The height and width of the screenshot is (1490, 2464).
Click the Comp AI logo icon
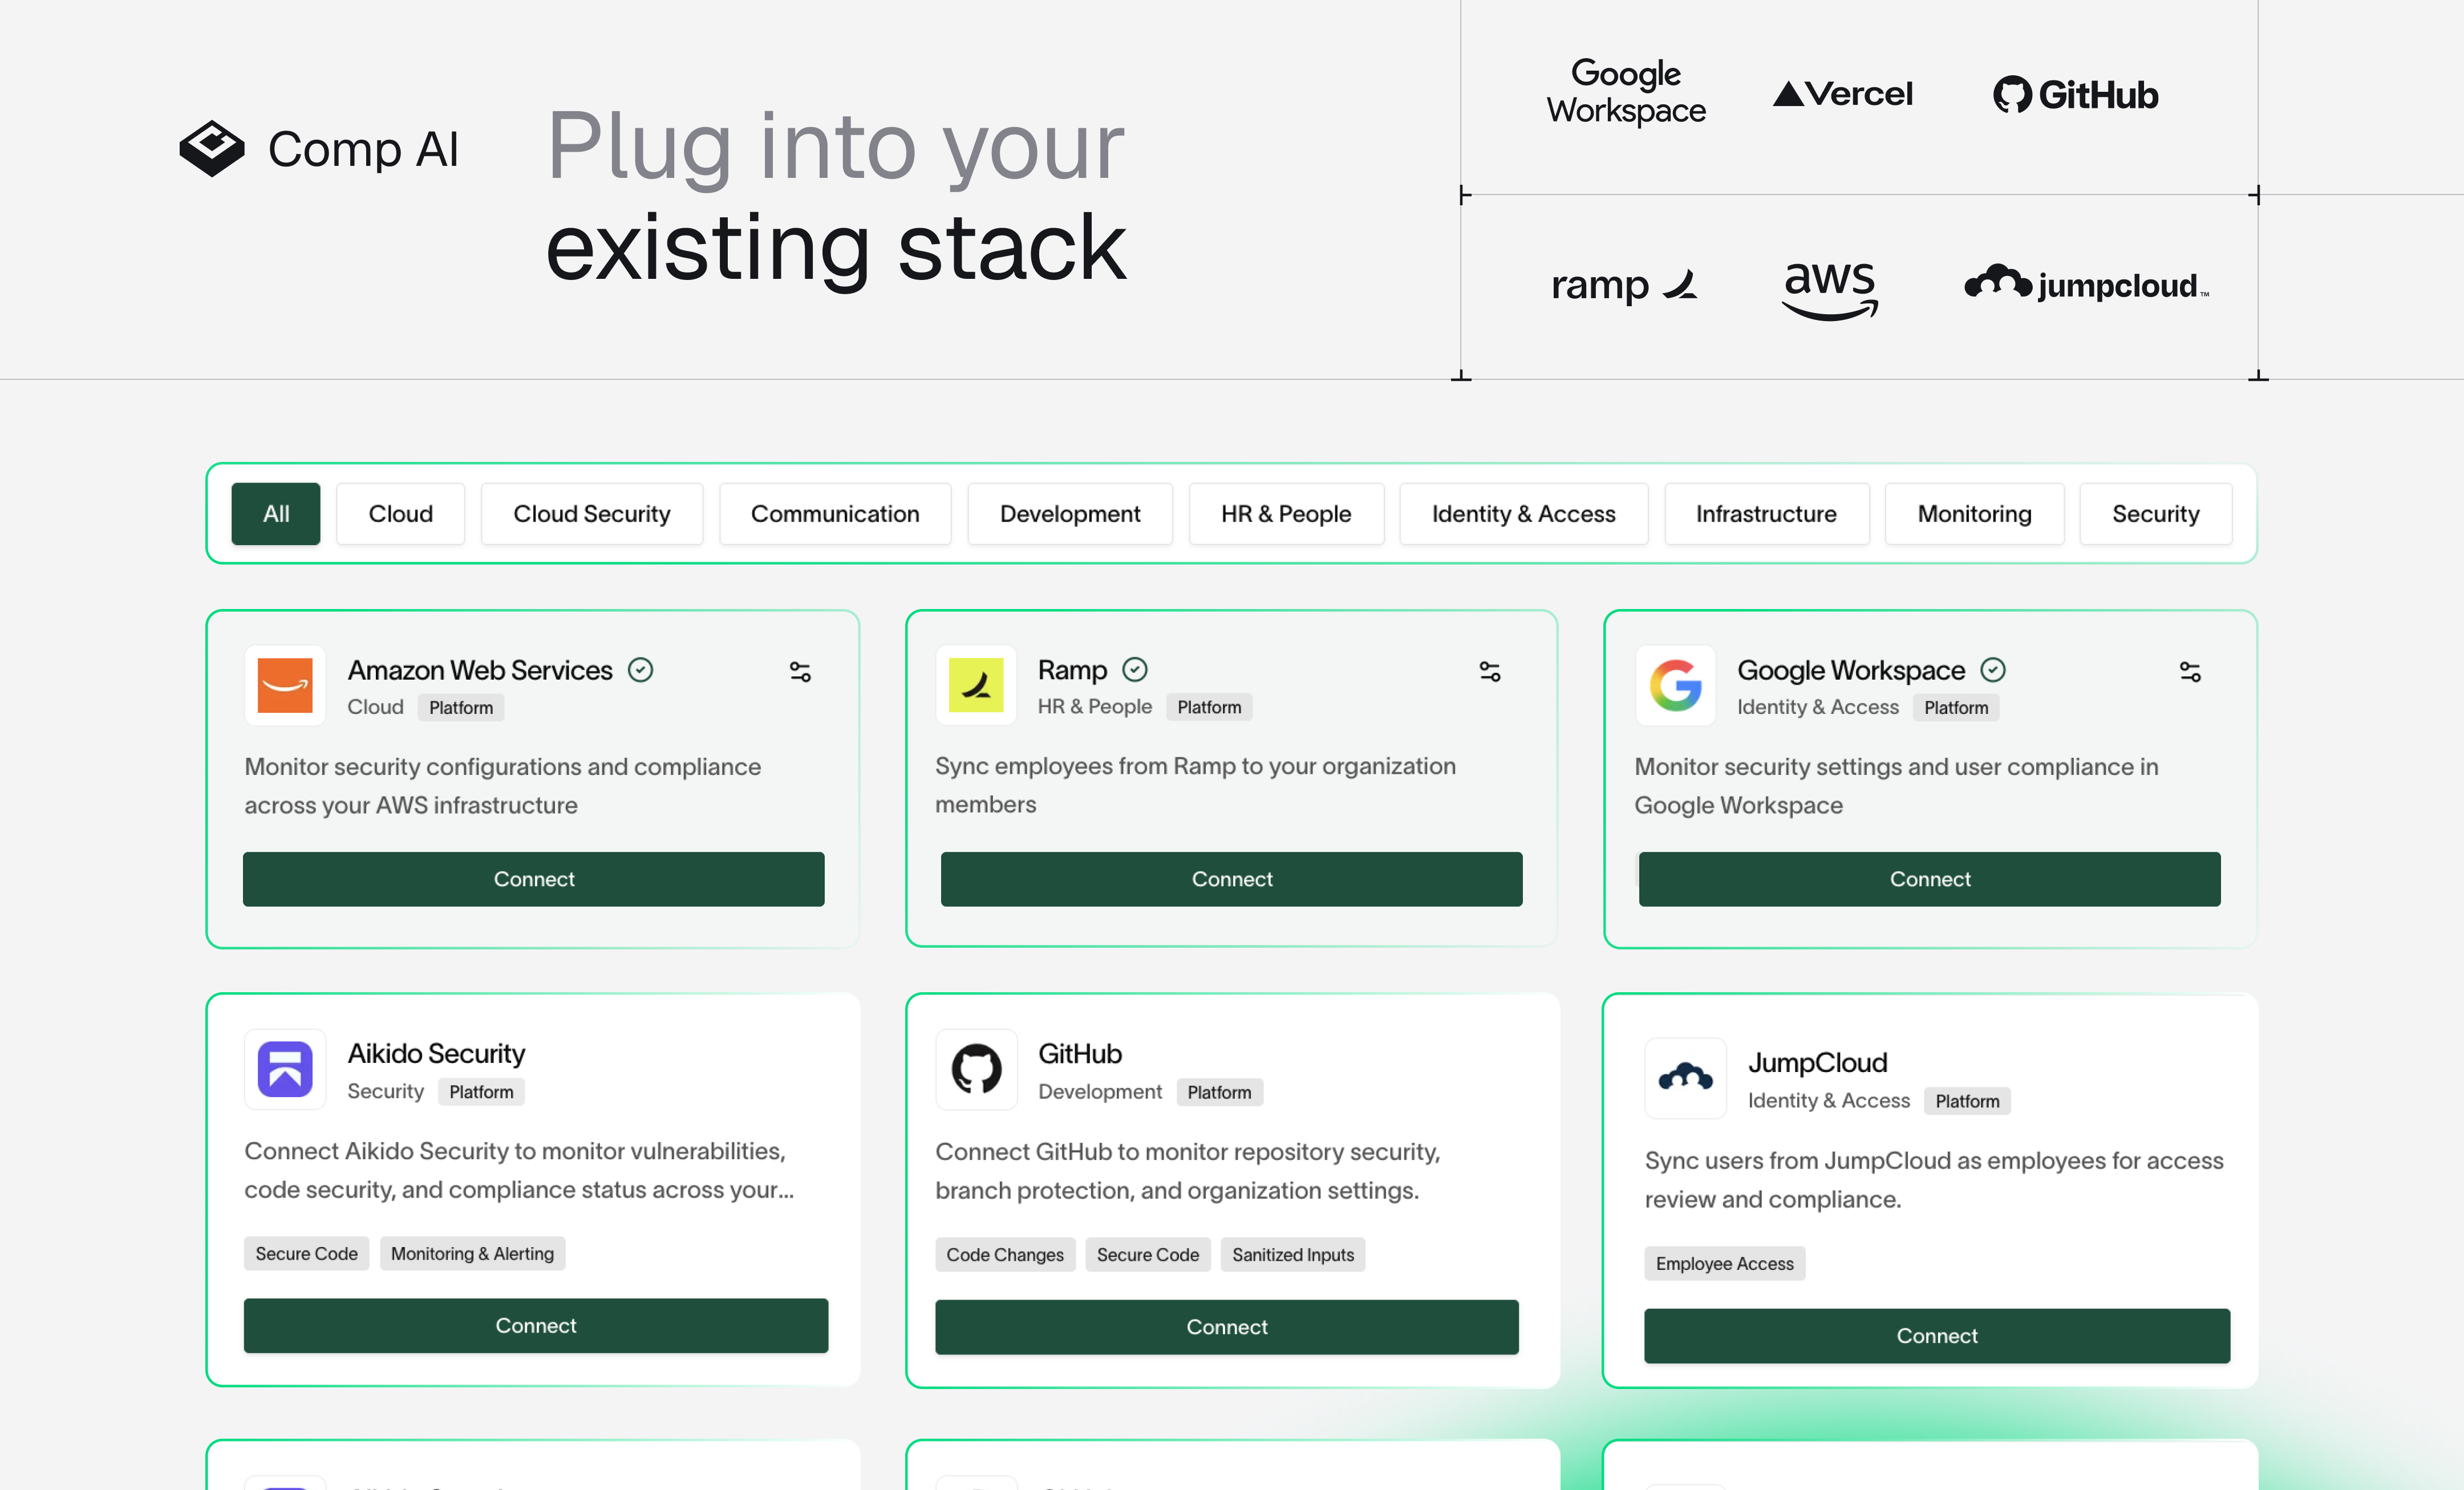coord(211,149)
